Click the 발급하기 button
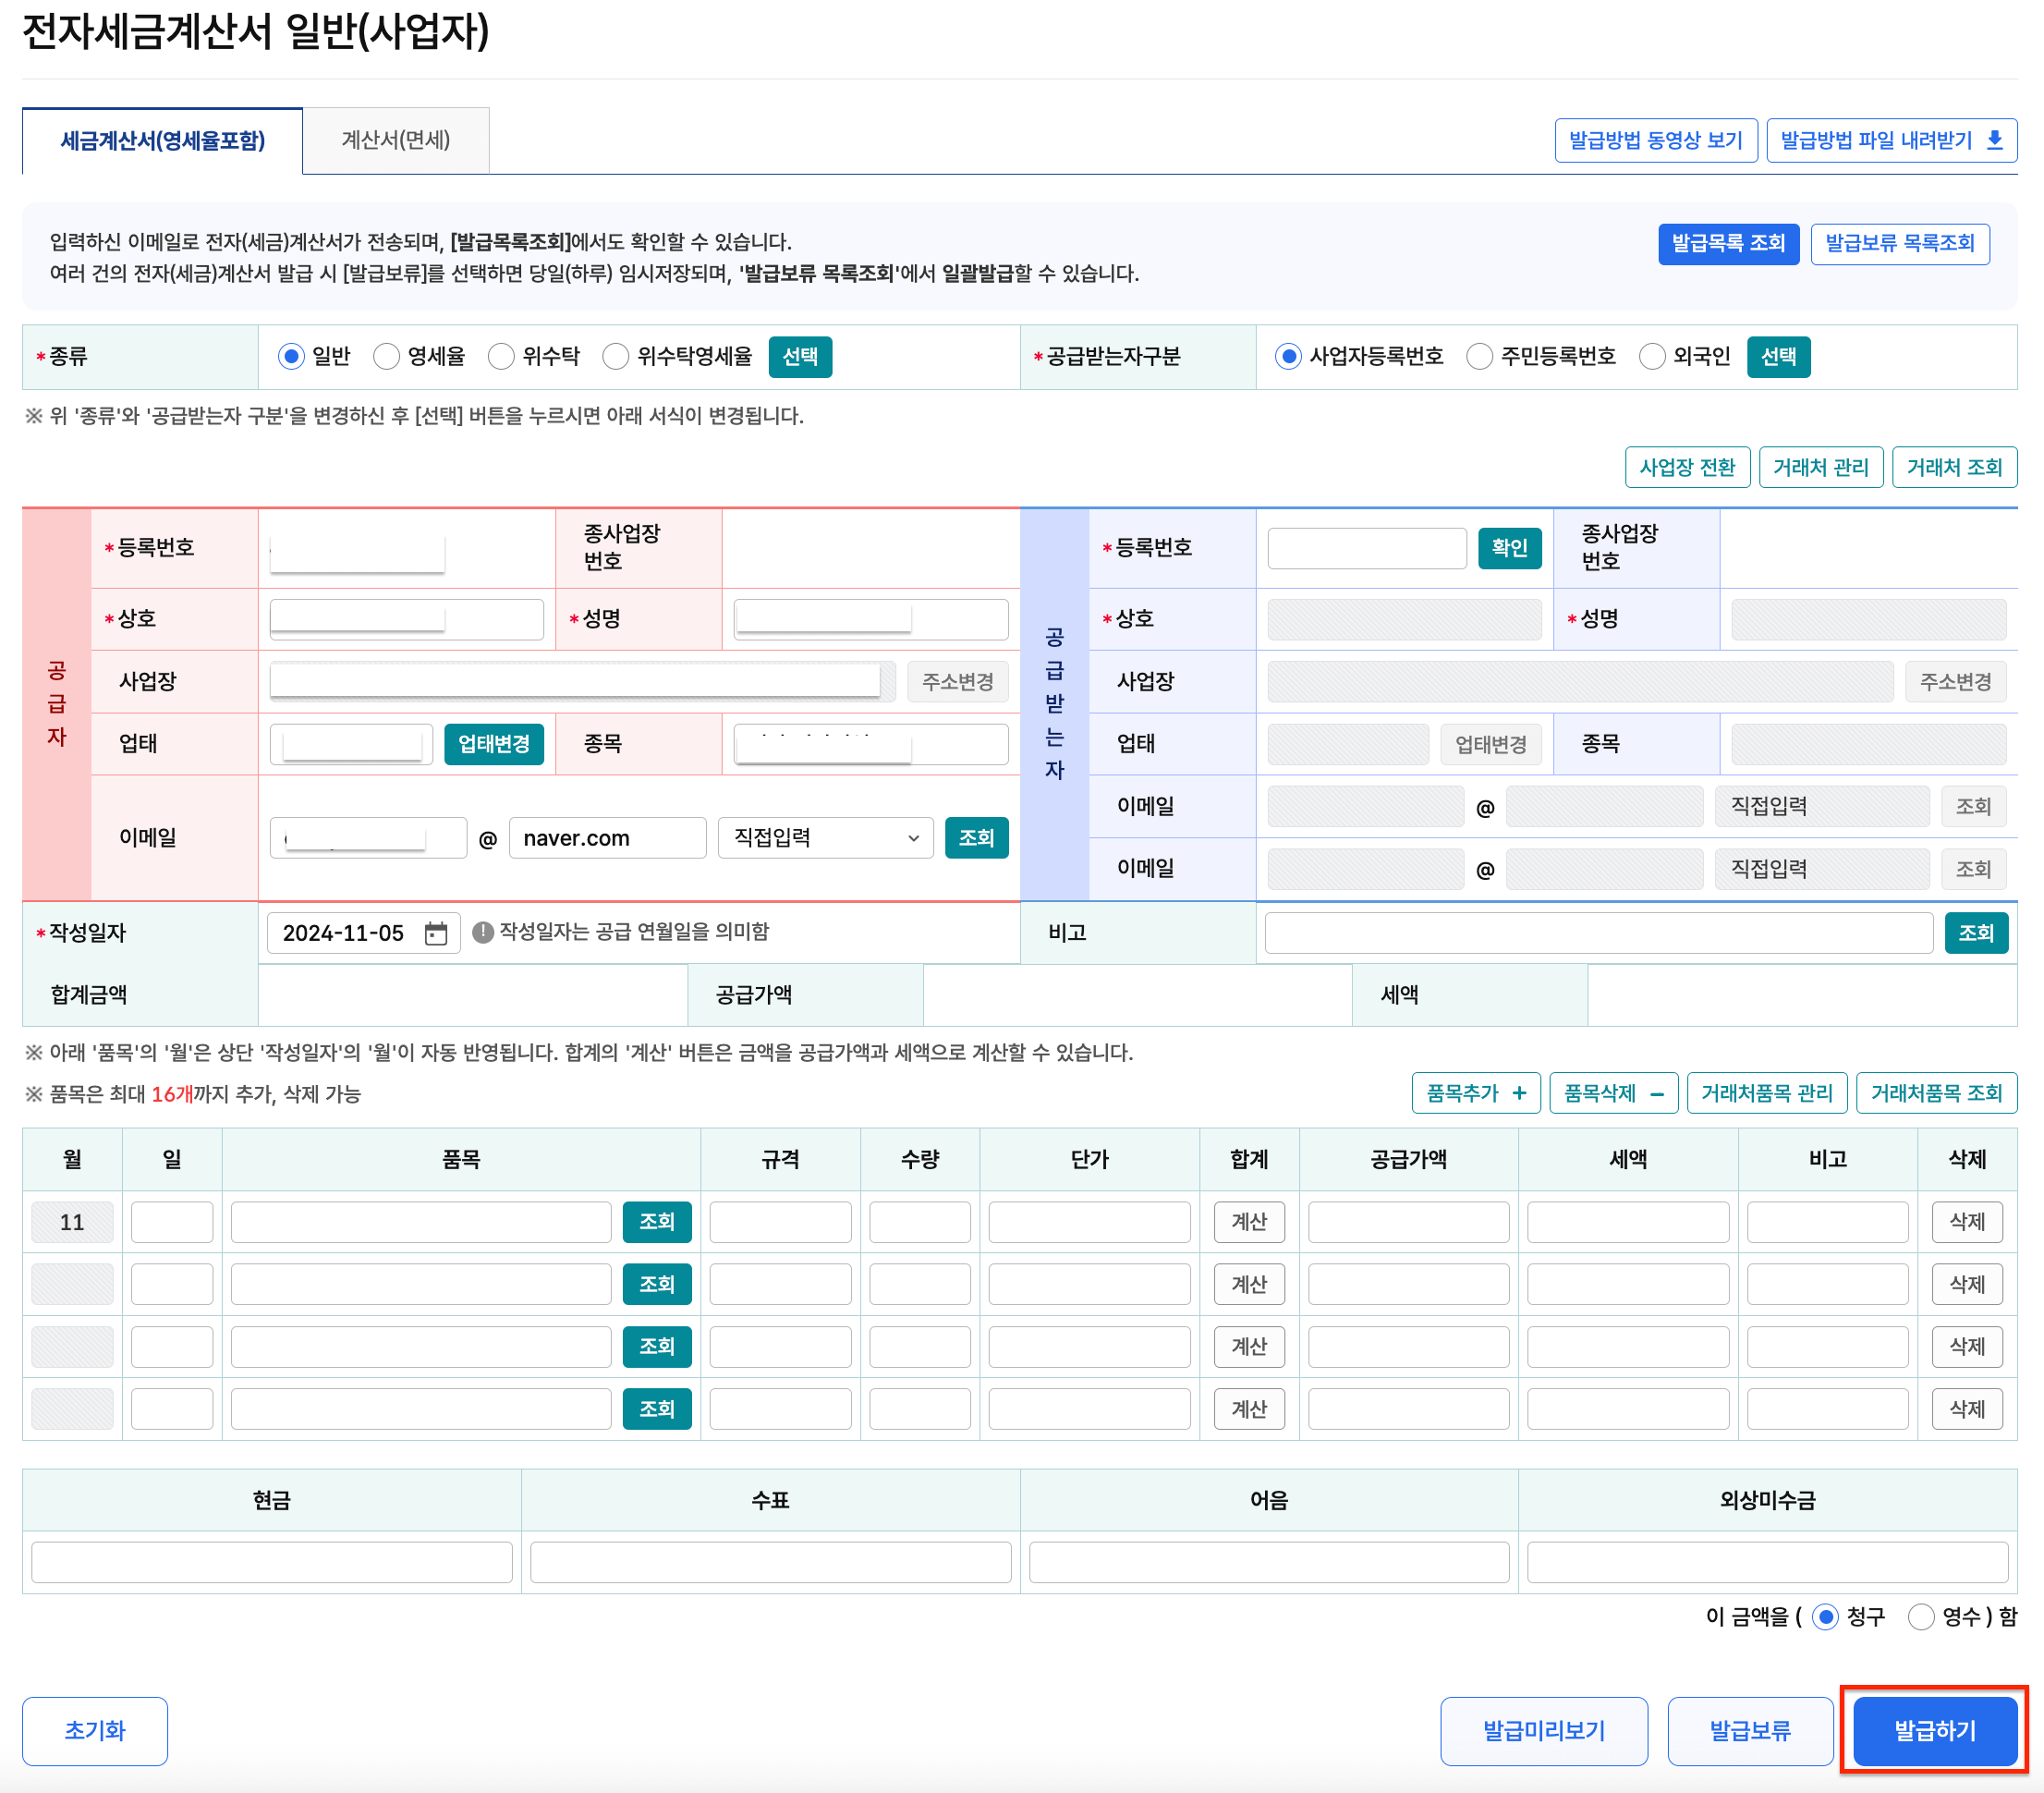2044x1793 pixels. (1934, 1731)
